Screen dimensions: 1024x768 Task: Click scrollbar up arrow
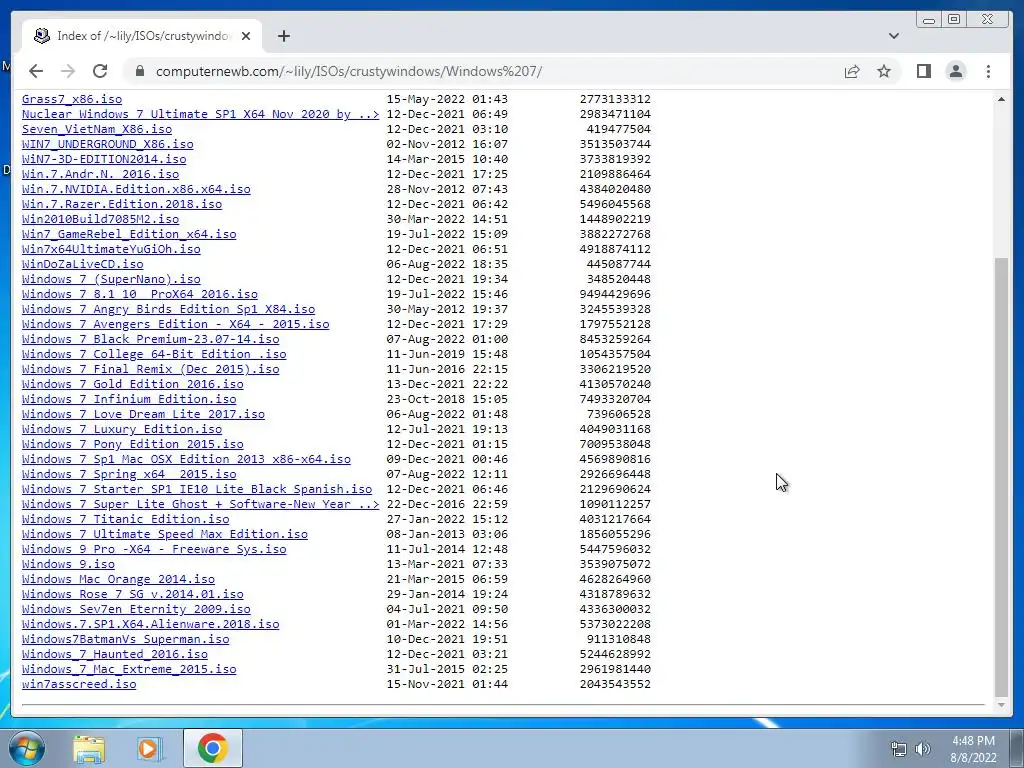pos(1001,99)
